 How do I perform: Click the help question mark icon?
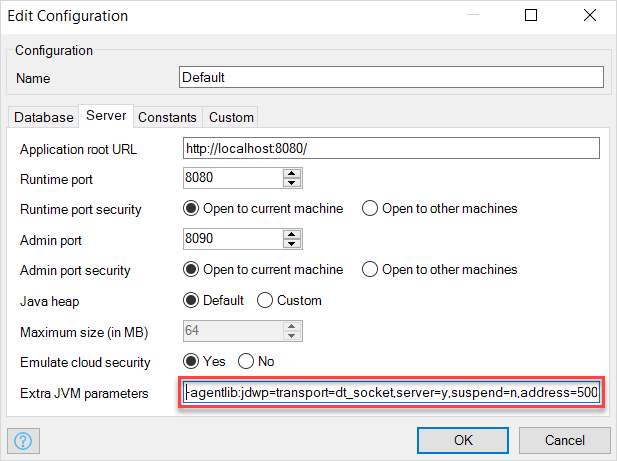point(24,440)
